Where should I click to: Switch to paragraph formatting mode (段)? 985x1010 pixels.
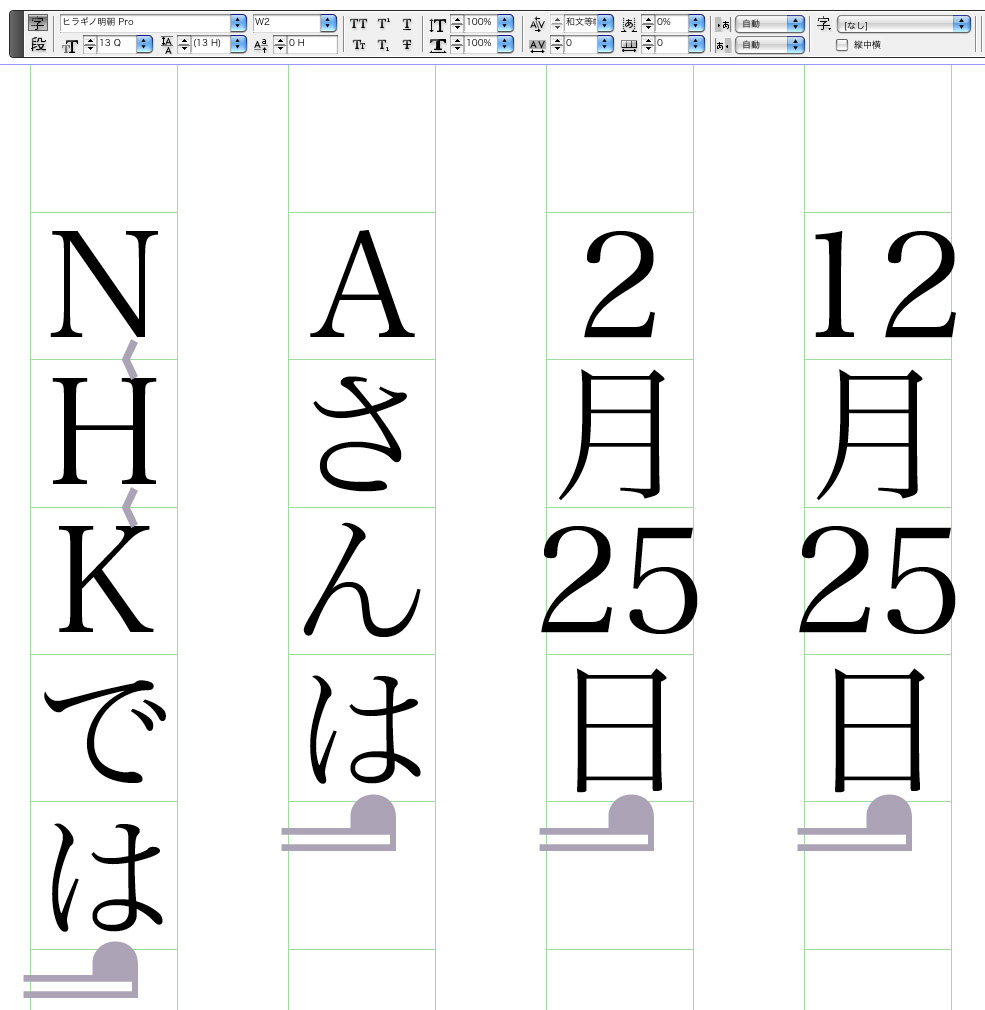tap(38, 44)
